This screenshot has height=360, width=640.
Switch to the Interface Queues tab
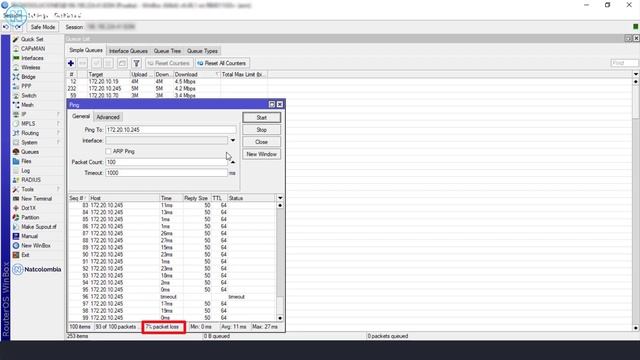(x=128, y=51)
